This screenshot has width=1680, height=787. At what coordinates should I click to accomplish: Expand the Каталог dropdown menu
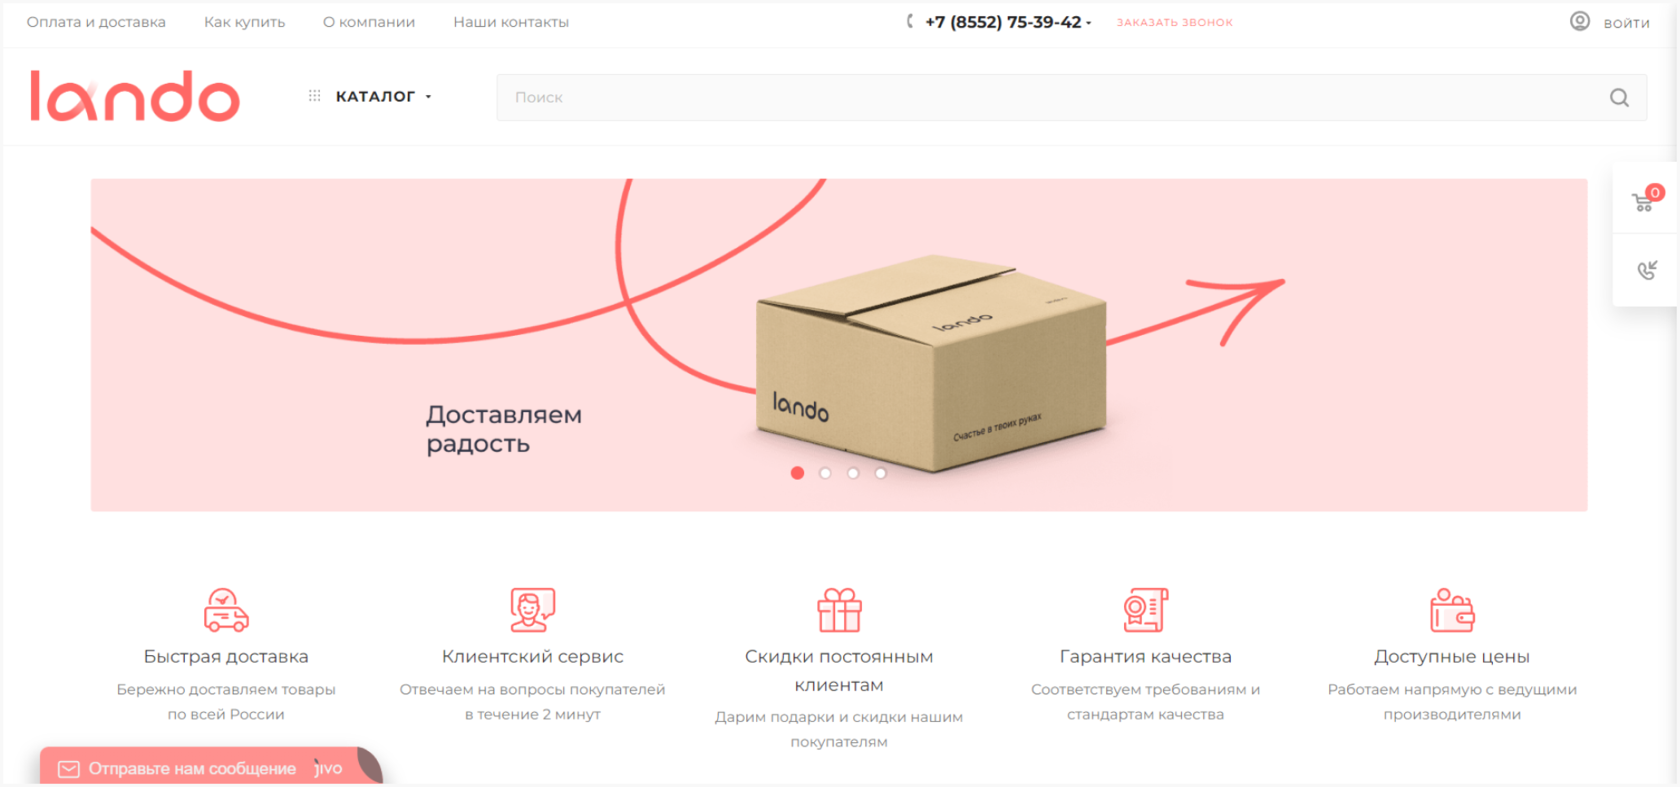coord(371,97)
